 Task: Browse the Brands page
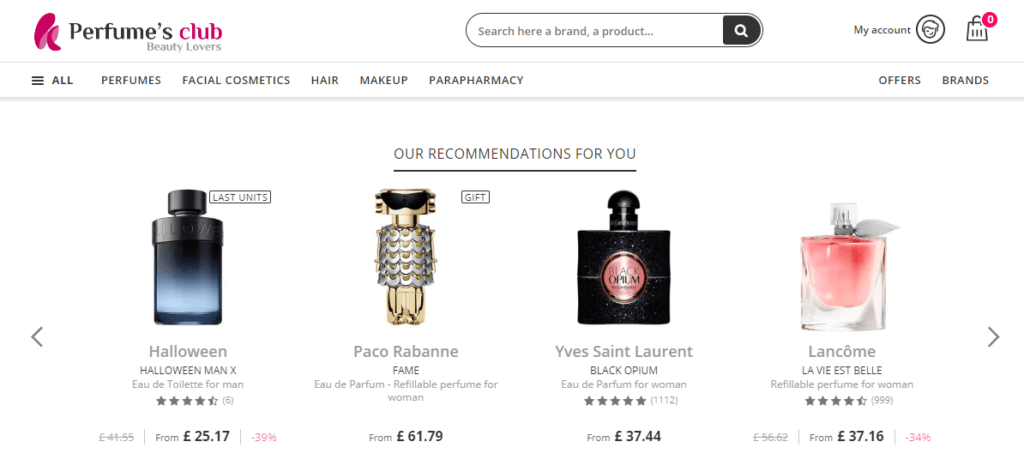tap(965, 80)
